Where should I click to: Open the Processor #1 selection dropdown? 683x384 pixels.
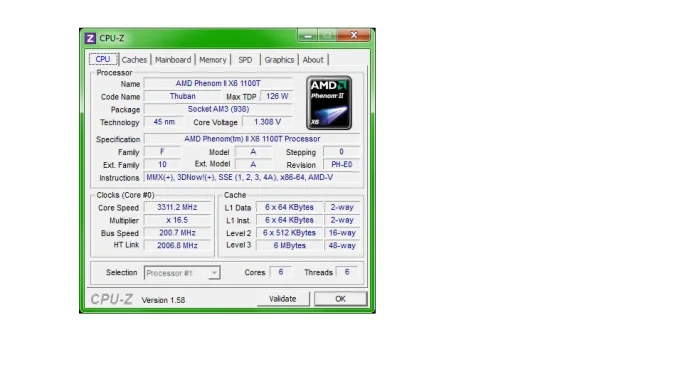182,273
